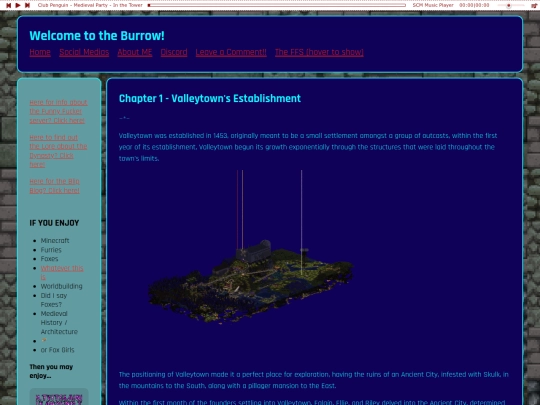
Task: Click the emoji icon in sidebar list
Action: coord(44,341)
